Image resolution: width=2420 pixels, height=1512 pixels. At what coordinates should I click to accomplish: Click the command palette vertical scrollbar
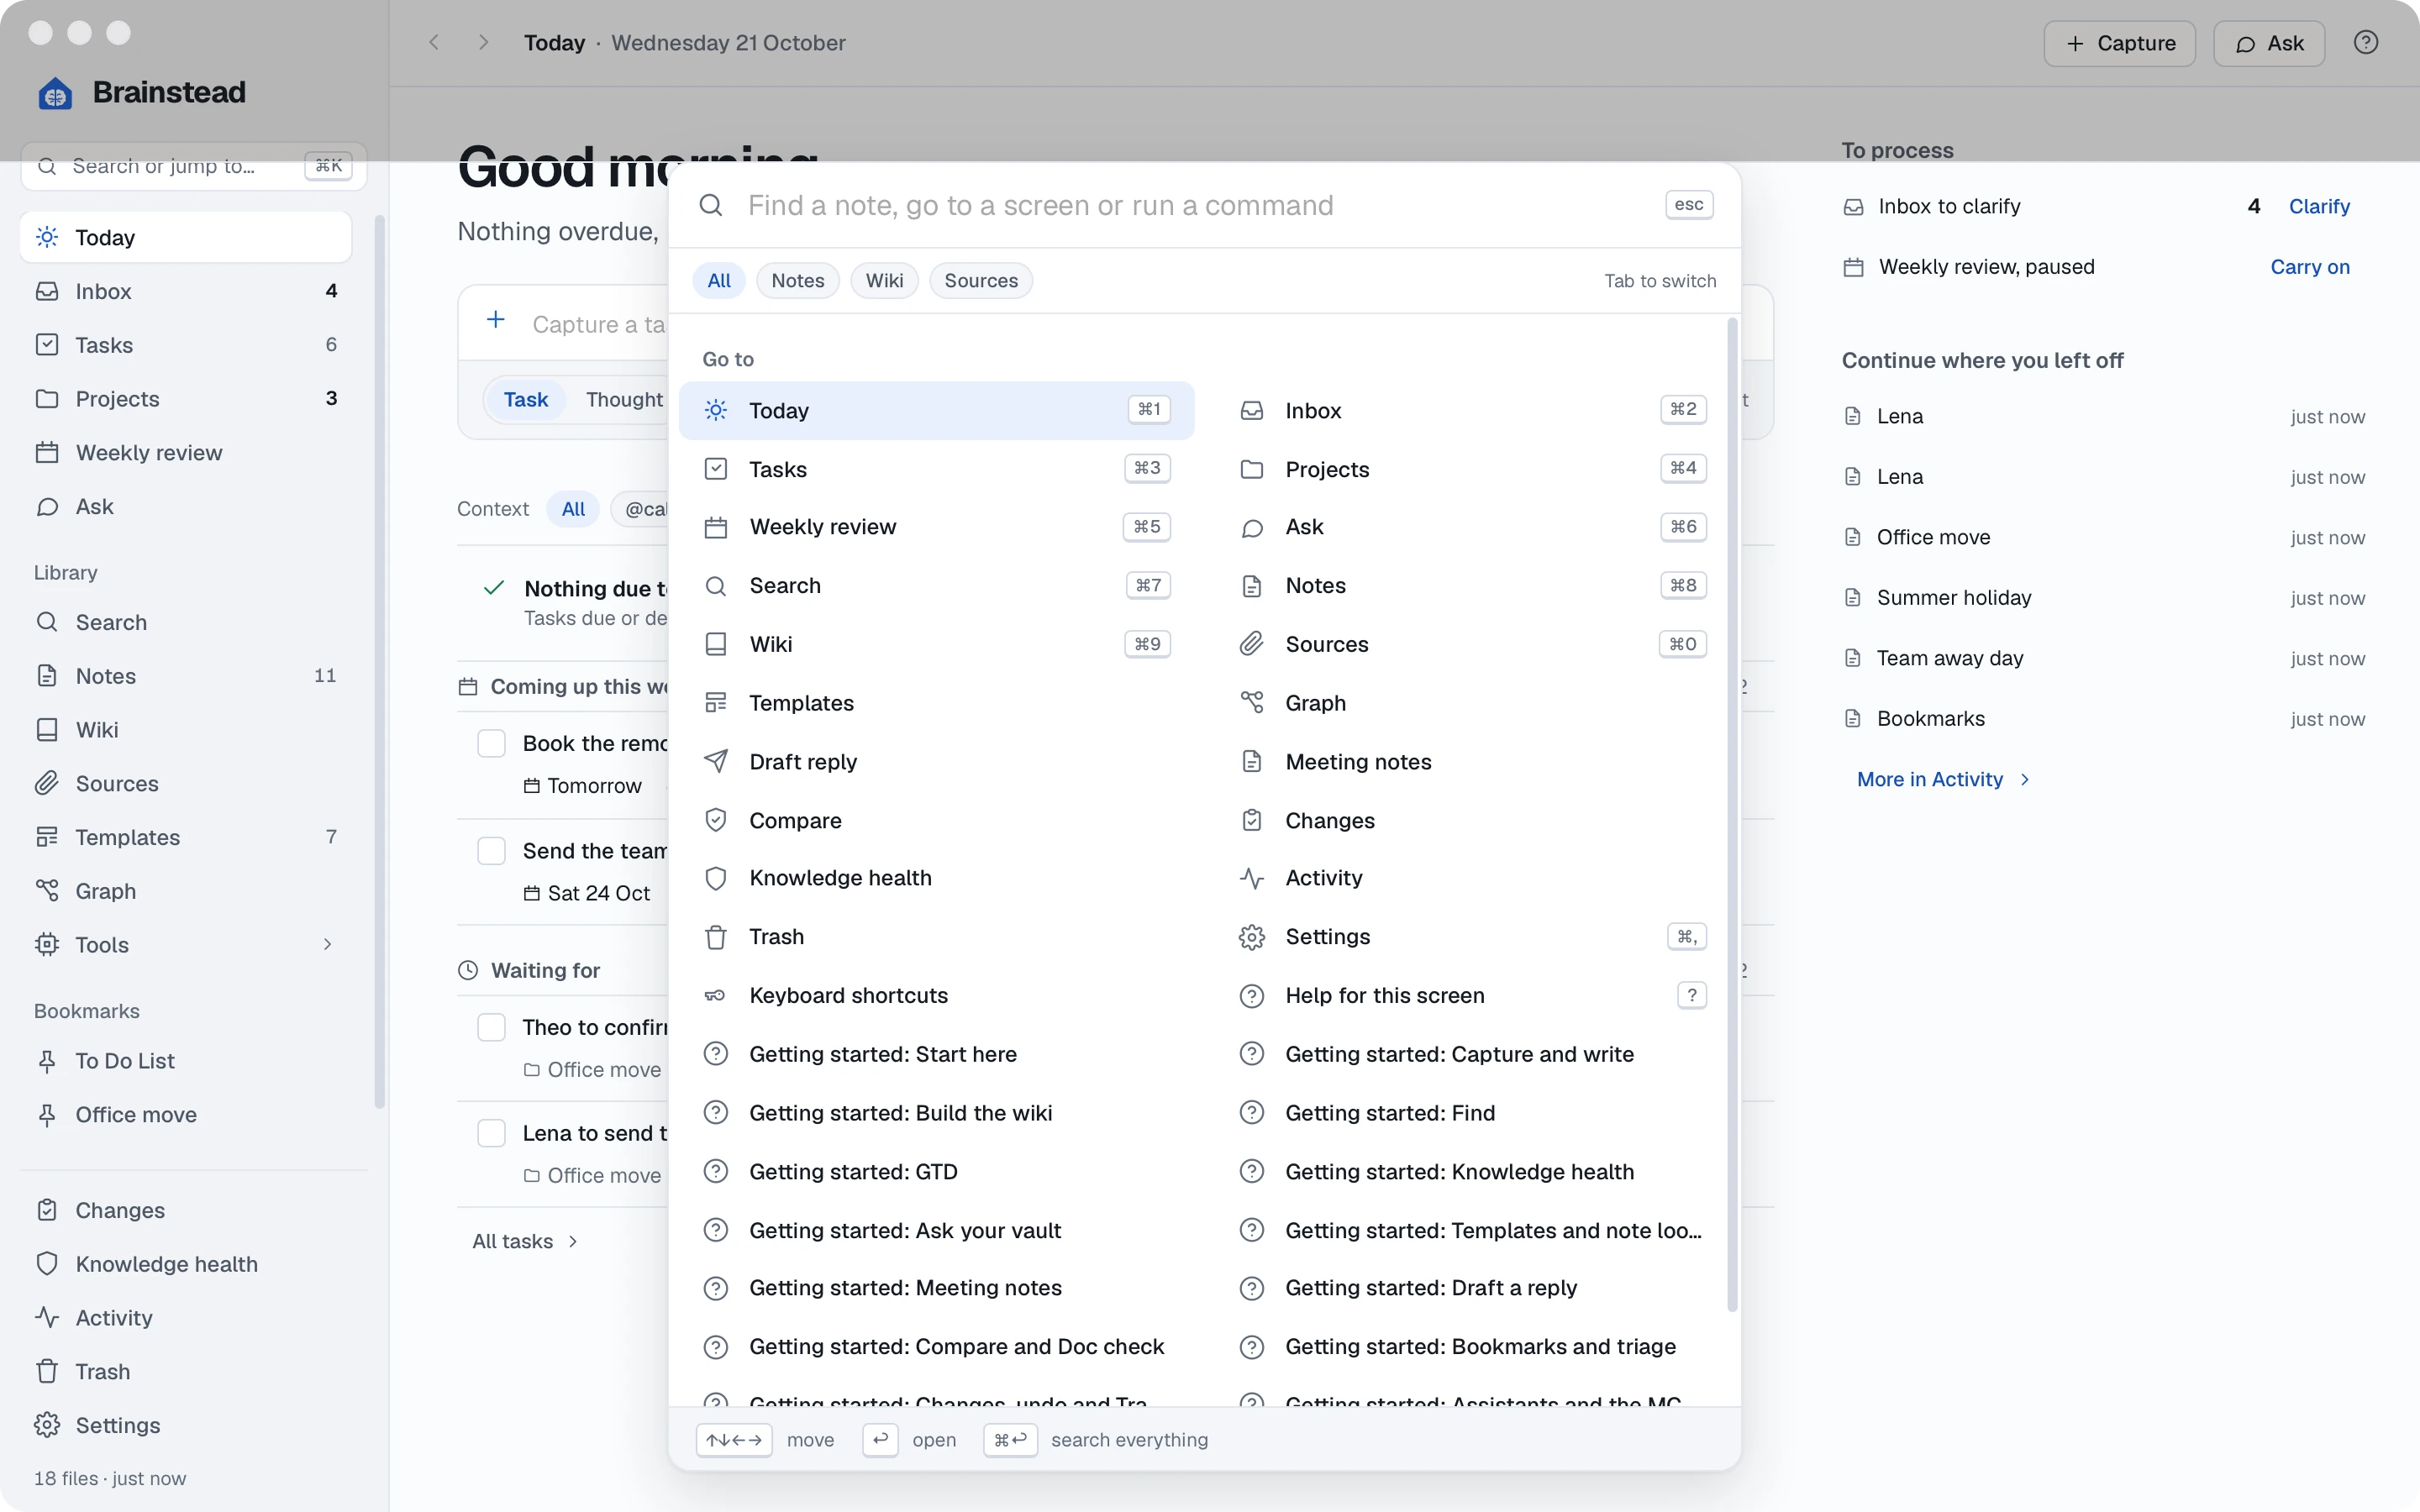(1732, 815)
